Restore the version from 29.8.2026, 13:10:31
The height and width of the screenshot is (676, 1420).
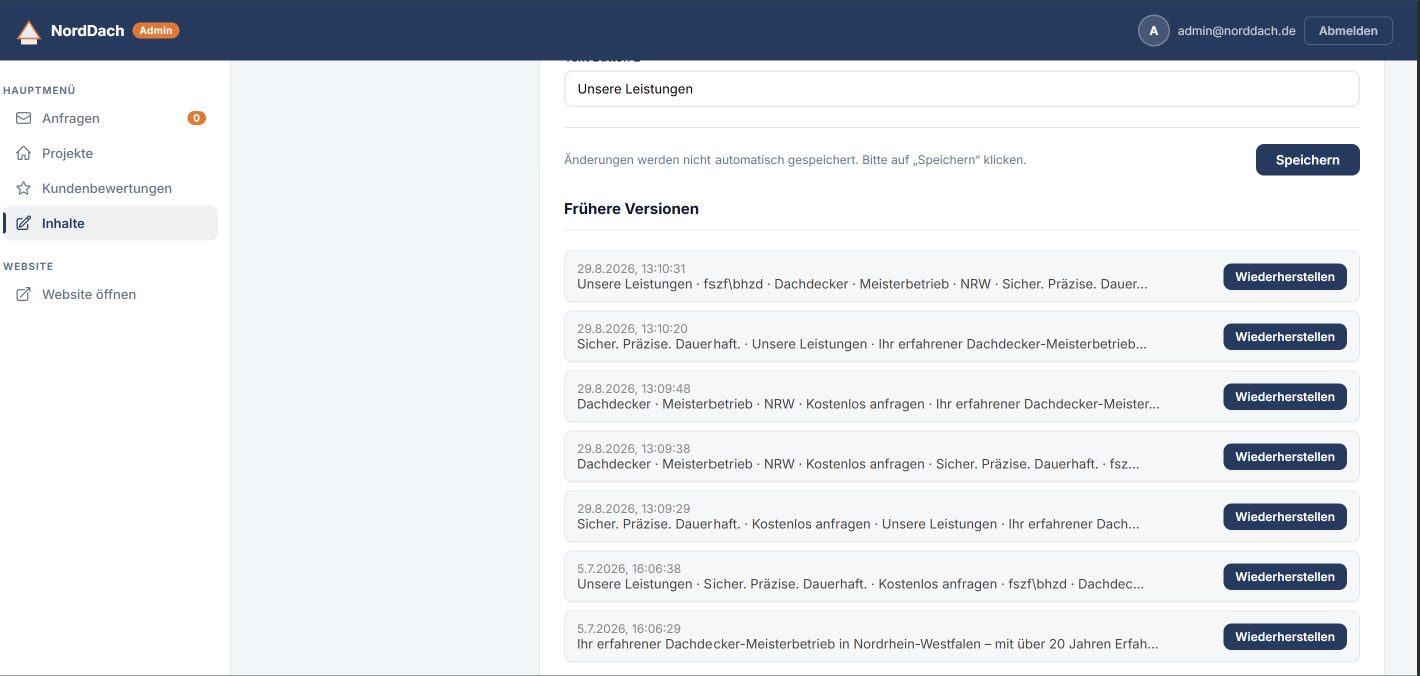[1285, 277]
